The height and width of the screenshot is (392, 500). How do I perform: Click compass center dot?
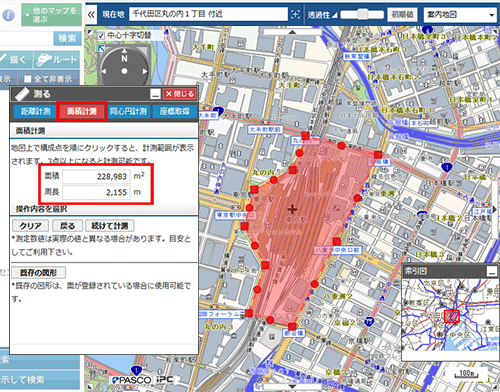point(124,71)
